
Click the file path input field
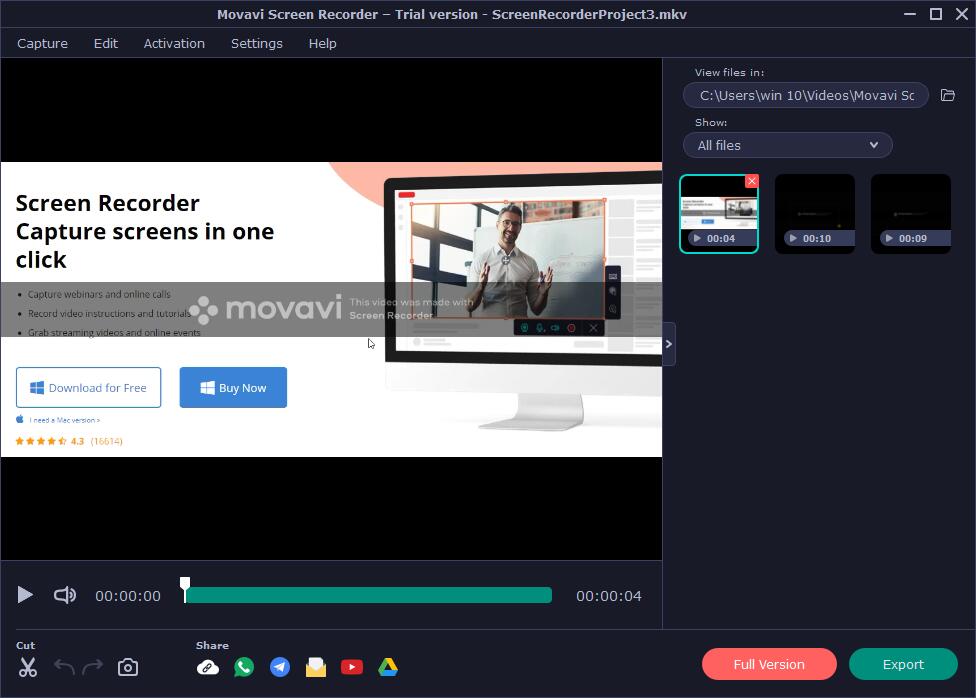tap(806, 95)
